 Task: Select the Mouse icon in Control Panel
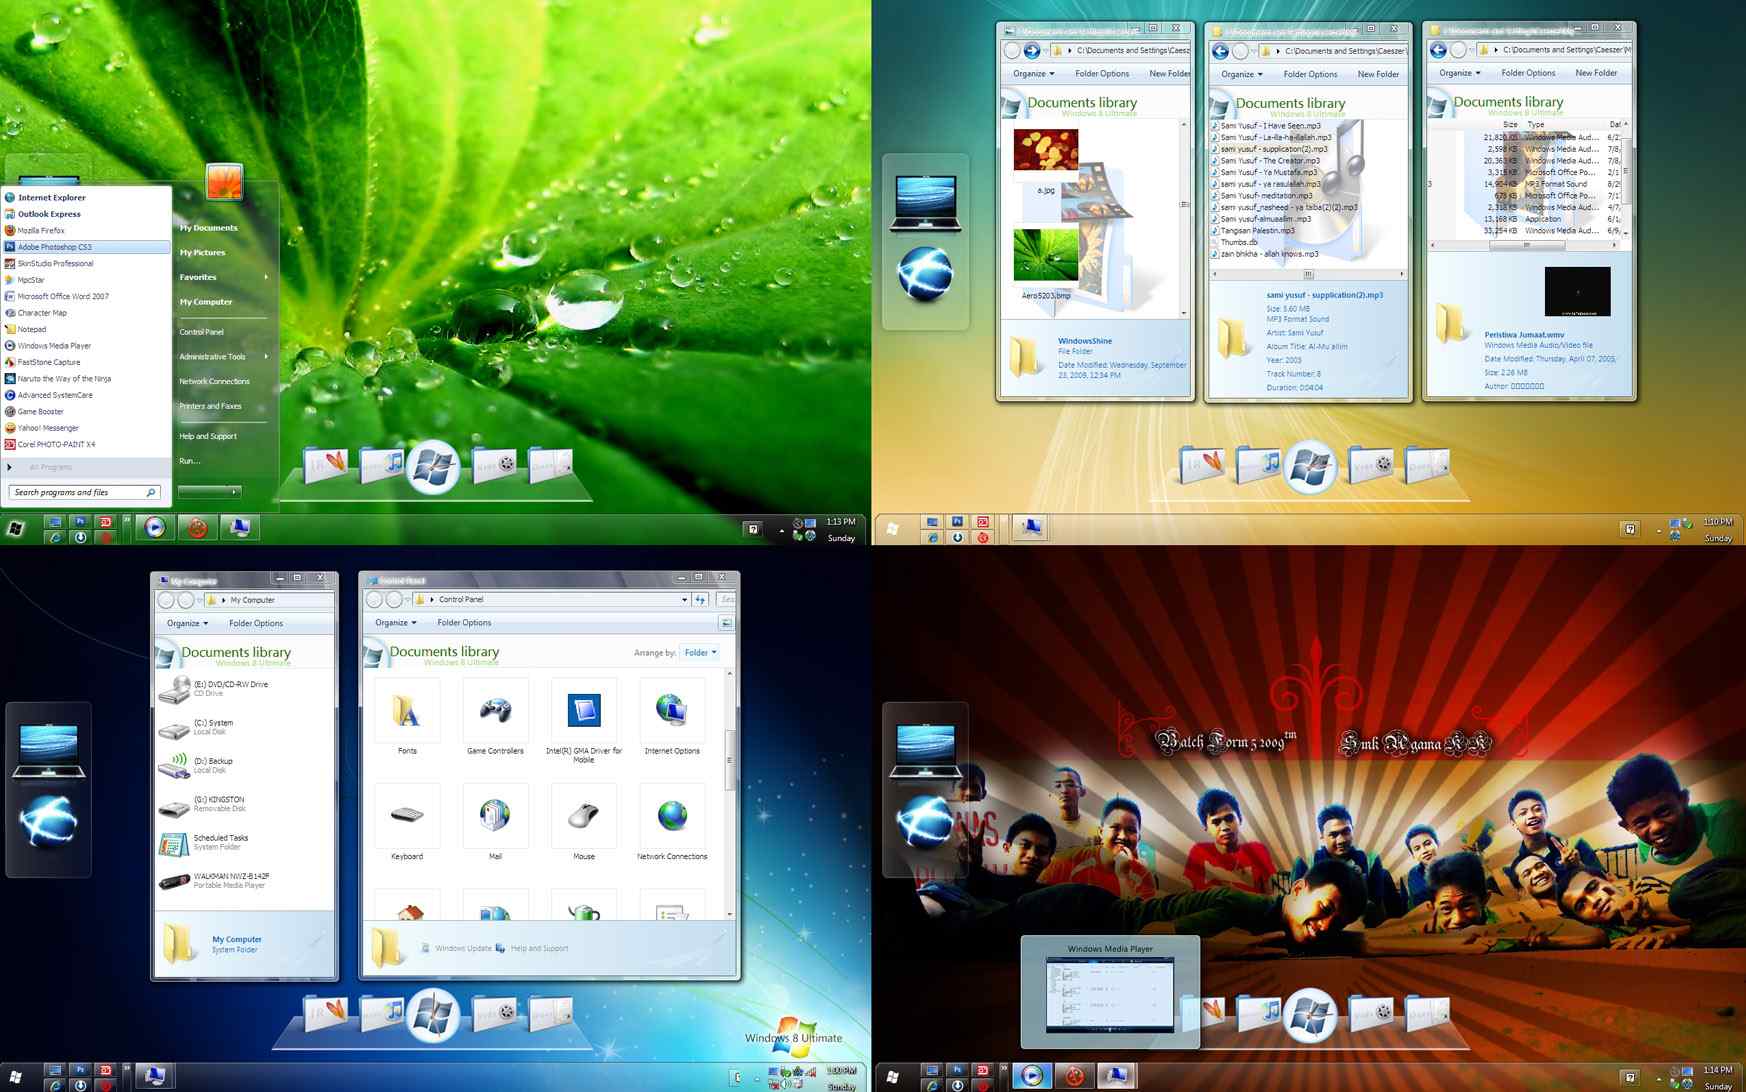[x=584, y=815]
